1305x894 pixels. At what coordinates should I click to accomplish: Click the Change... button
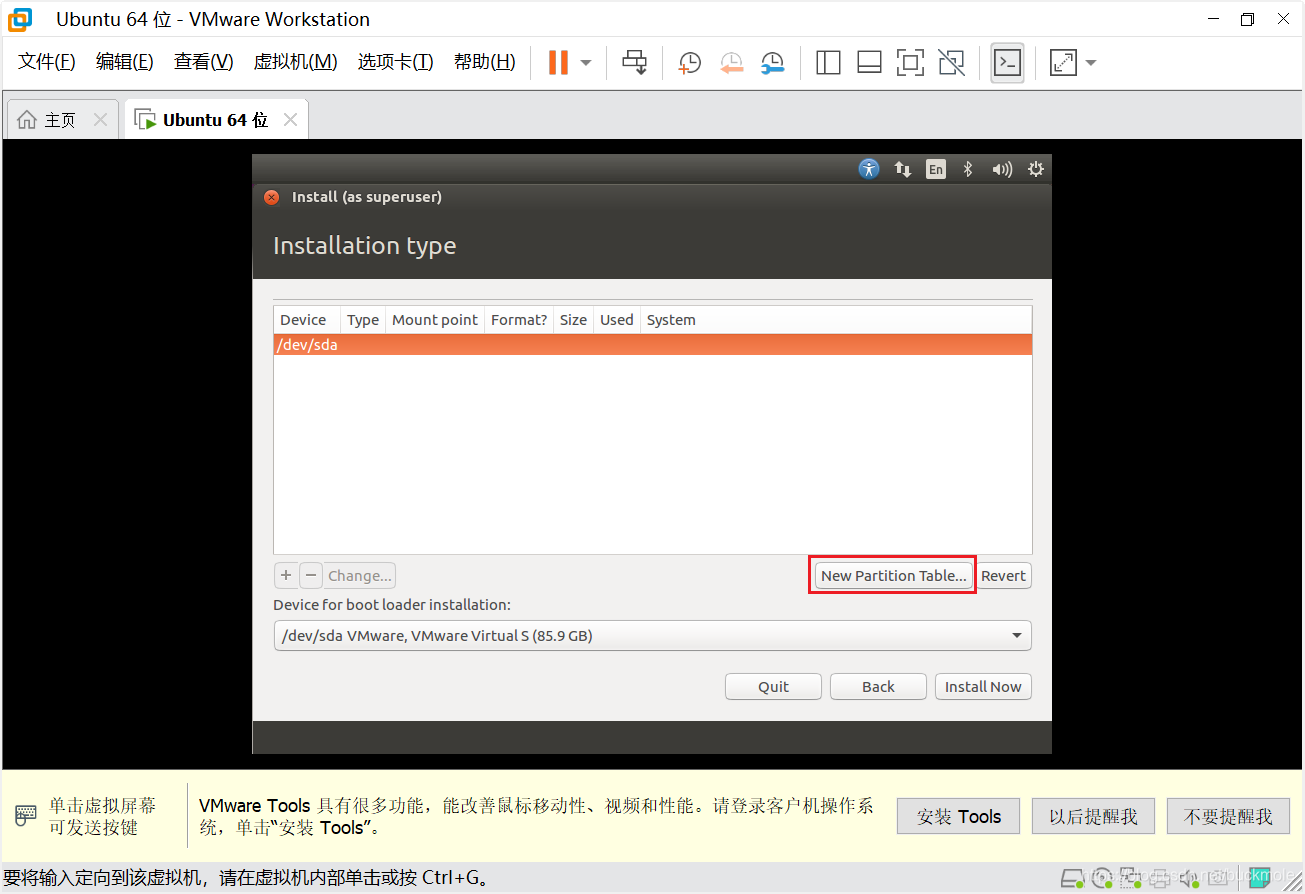point(360,575)
